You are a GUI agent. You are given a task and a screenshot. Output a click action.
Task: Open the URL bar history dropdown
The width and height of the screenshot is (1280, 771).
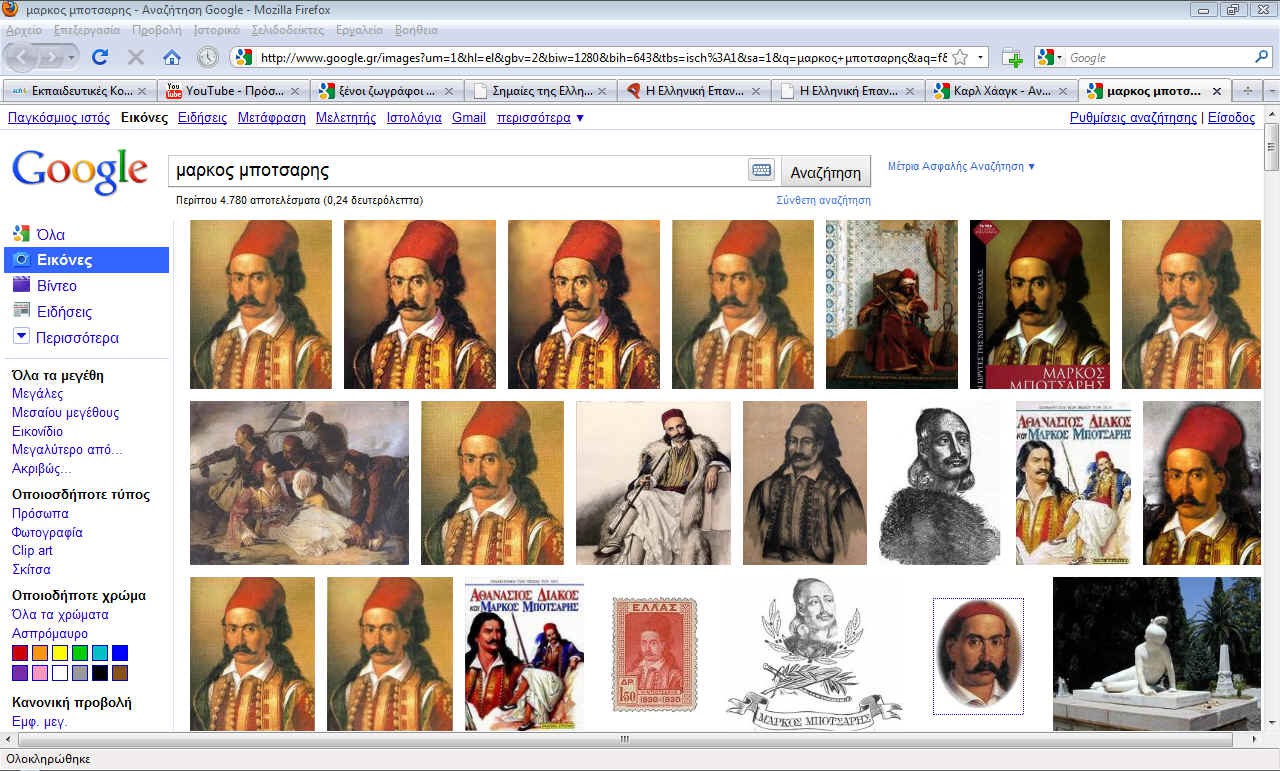(981, 58)
